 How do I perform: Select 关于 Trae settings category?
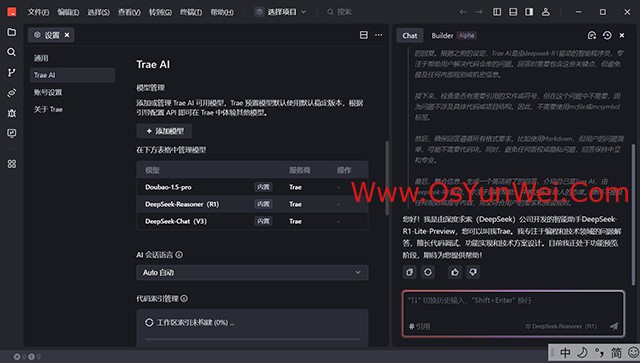(x=72, y=109)
